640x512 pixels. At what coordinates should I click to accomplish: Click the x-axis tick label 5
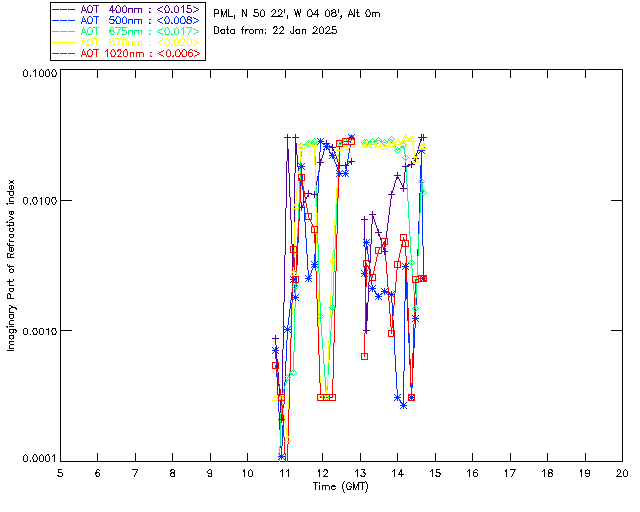tap(60, 473)
